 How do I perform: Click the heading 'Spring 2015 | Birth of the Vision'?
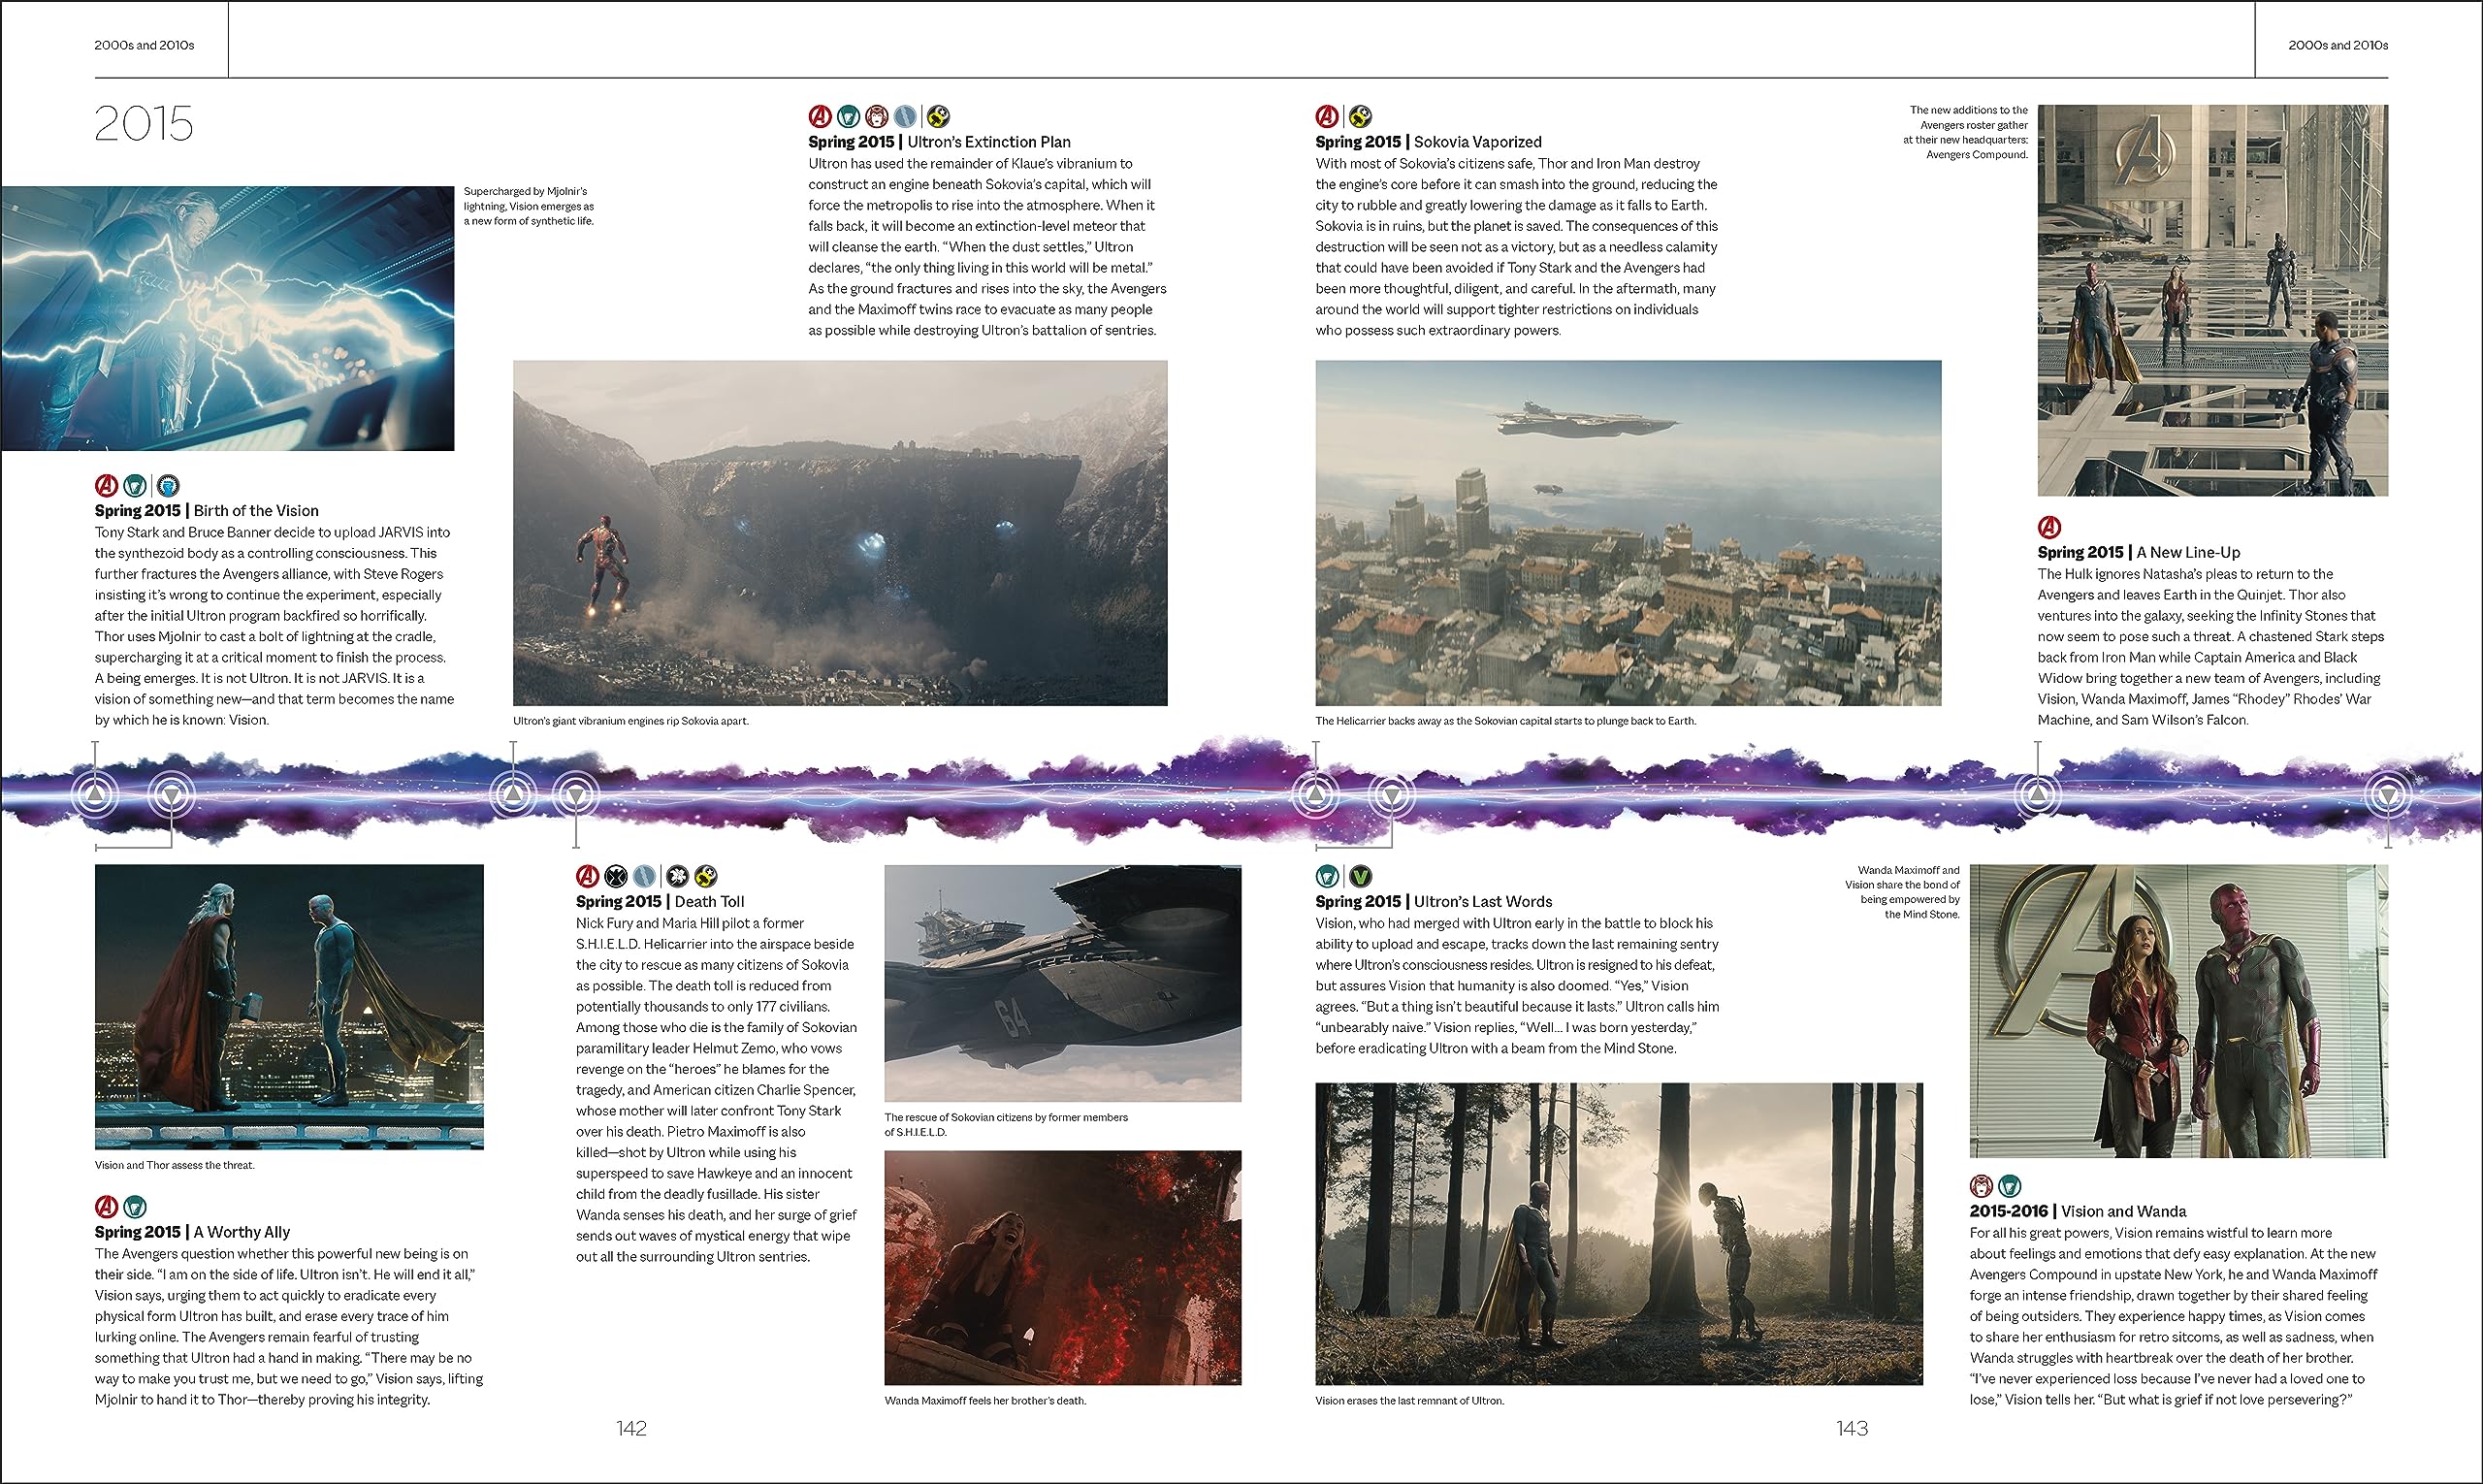point(207,511)
